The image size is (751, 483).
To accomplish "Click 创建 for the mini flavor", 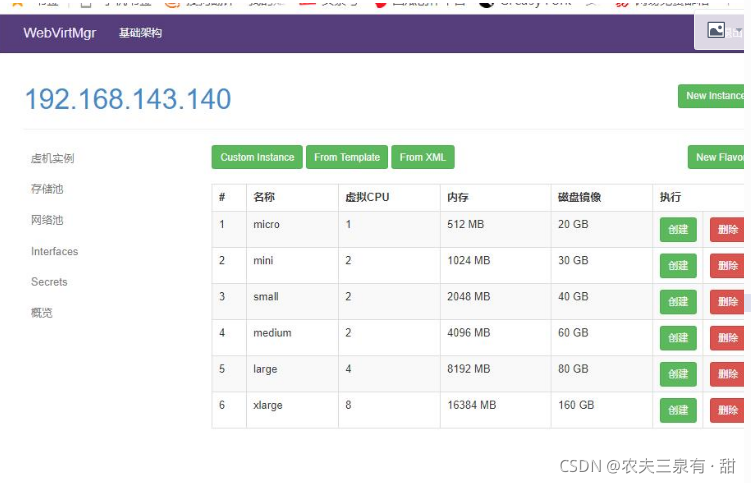I will click(678, 265).
